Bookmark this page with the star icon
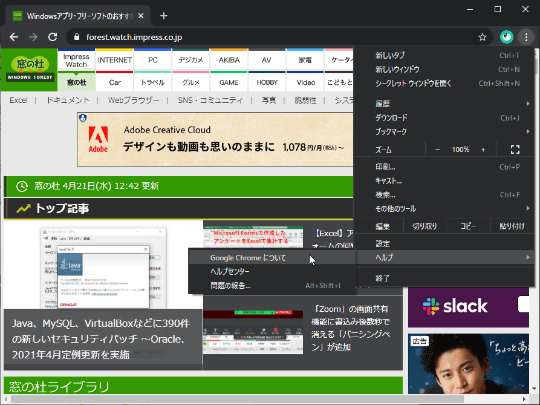This screenshot has height=405, width=540. [482, 37]
